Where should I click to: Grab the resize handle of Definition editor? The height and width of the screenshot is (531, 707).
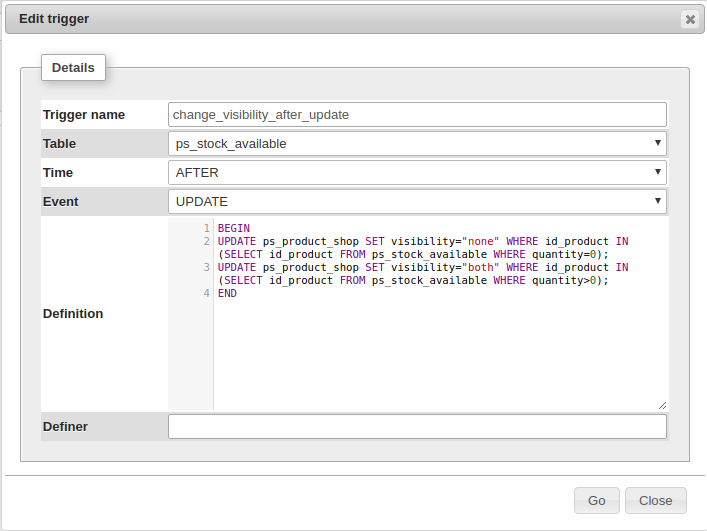pyautogui.click(x=662, y=404)
